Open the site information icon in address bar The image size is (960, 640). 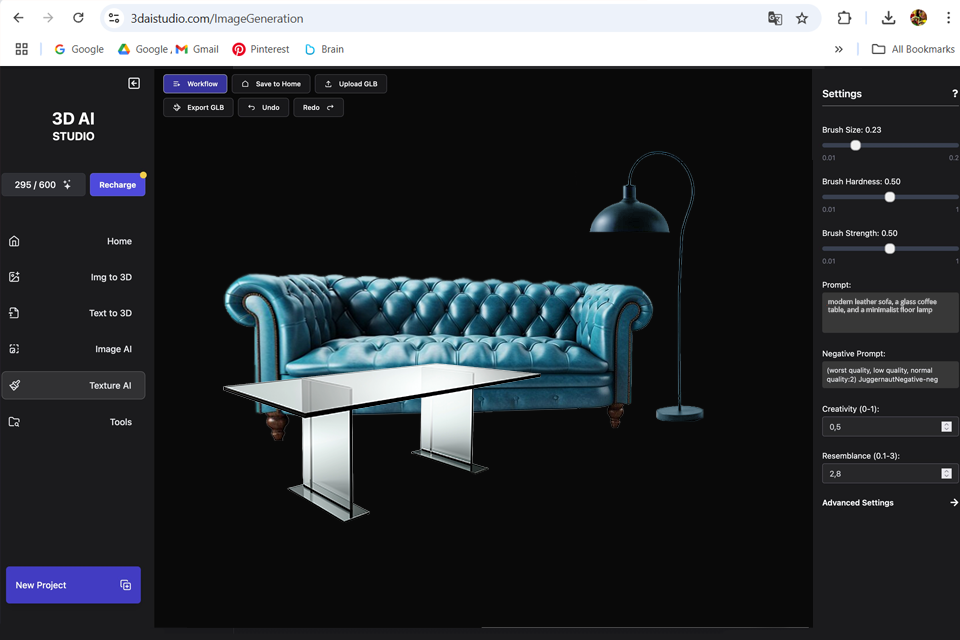click(114, 18)
